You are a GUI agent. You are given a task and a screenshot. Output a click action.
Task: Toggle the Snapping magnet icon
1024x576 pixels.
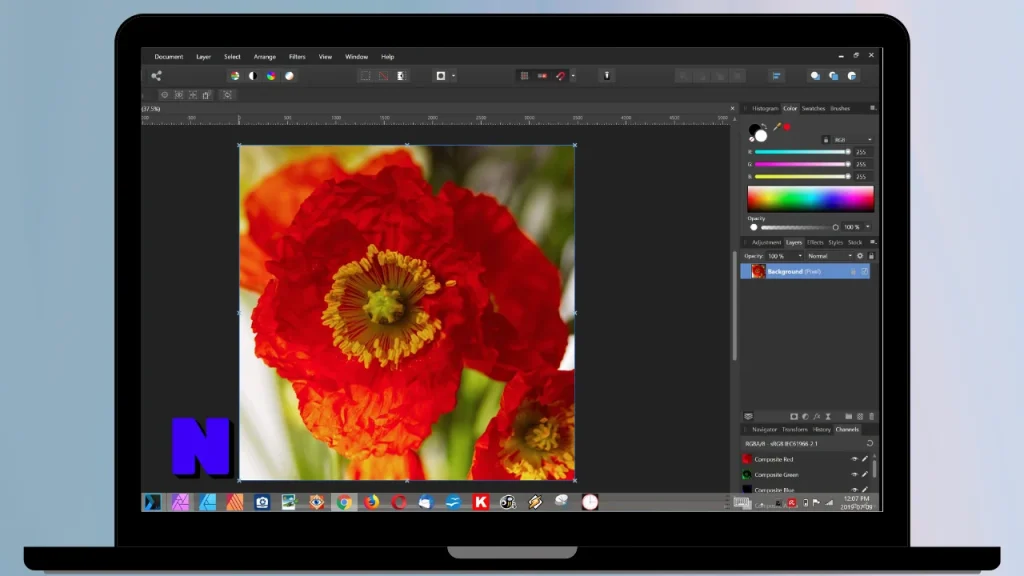click(560, 76)
